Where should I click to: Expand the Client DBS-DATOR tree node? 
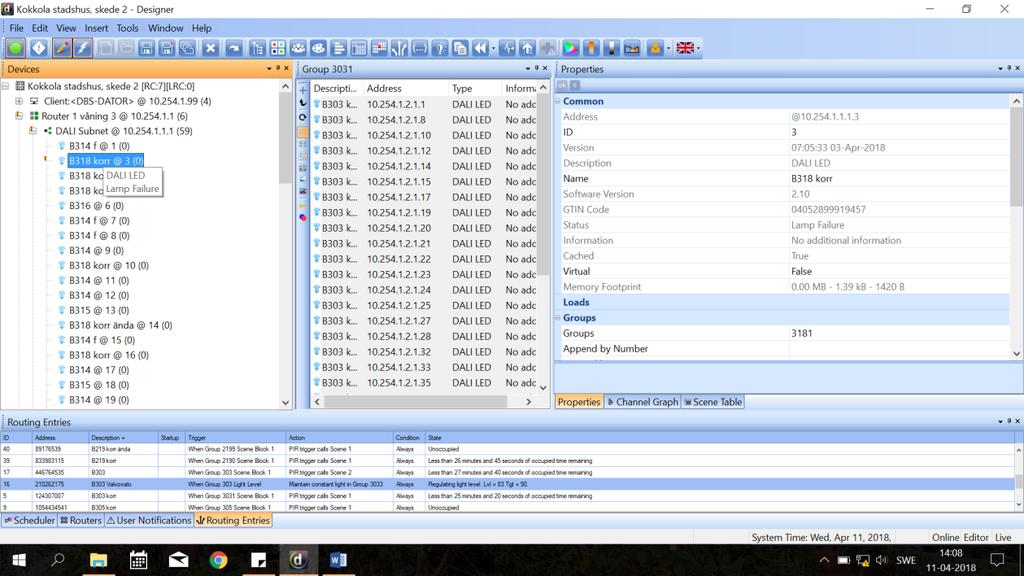point(19,101)
